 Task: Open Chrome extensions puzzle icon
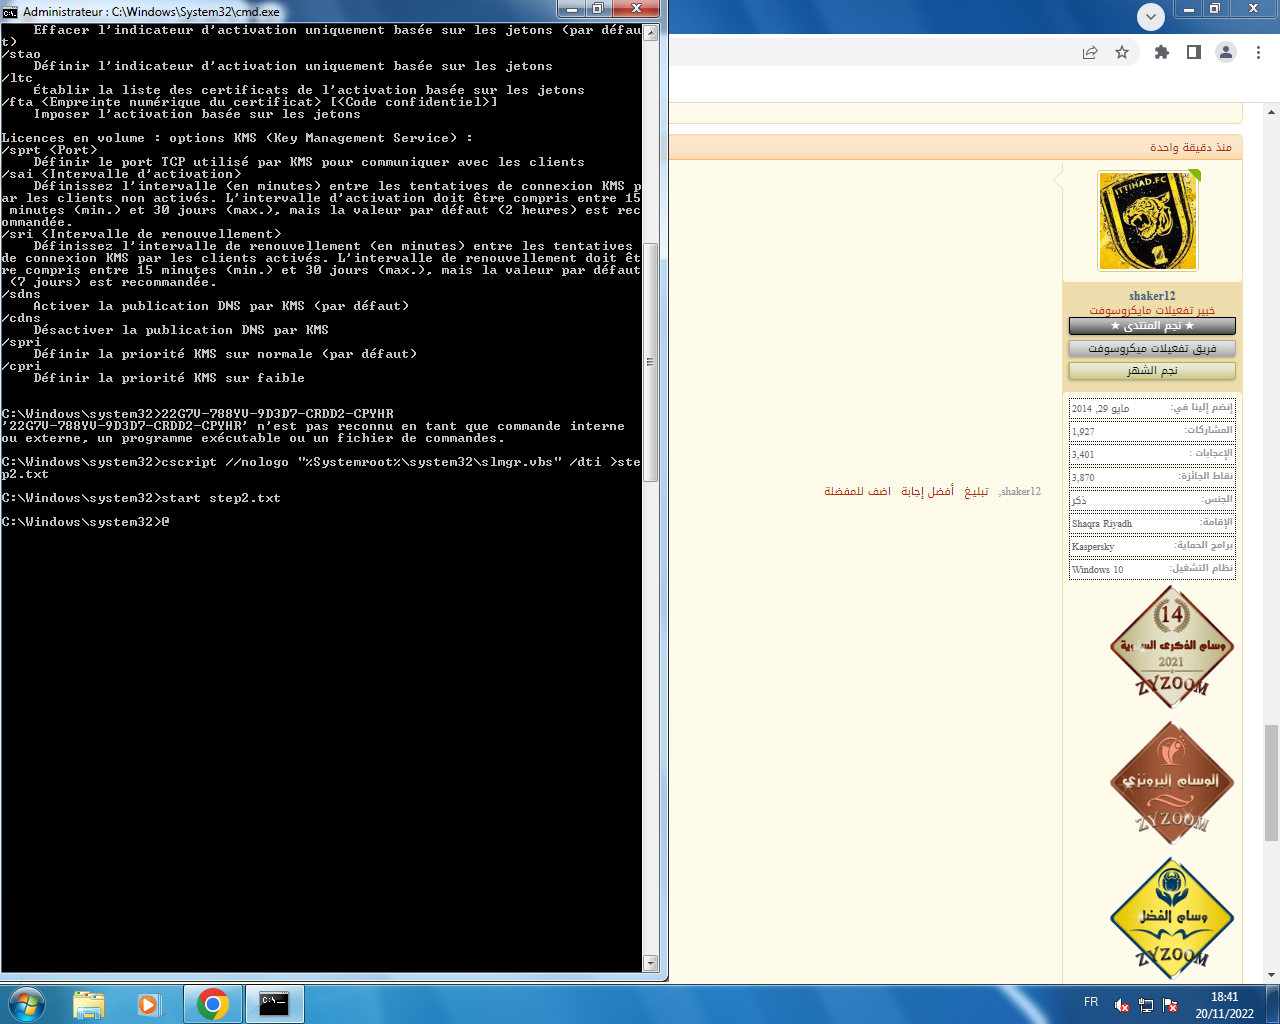click(1162, 52)
